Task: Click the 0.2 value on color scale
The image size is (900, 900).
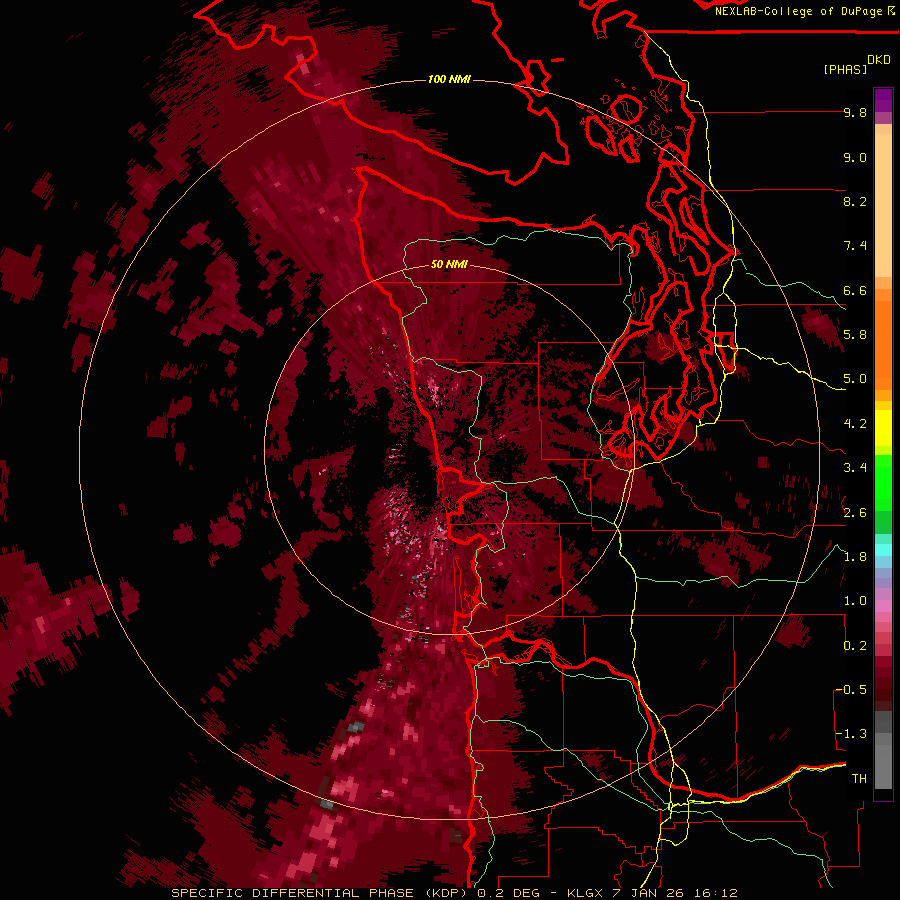Action: pyautogui.click(x=855, y=646)
